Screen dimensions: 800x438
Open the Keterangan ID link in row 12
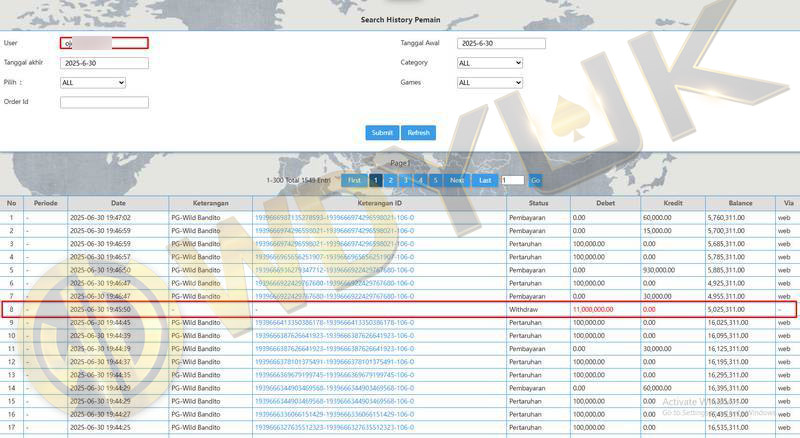[335, 362]
